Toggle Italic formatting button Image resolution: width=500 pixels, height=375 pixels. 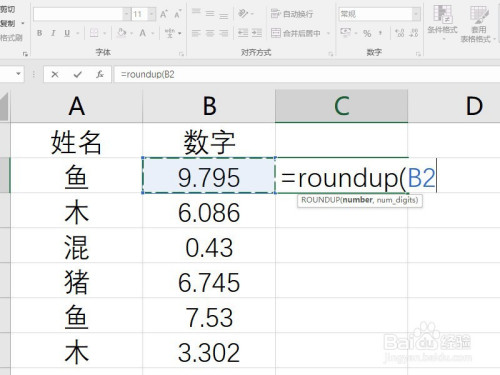tap(53, 33)
